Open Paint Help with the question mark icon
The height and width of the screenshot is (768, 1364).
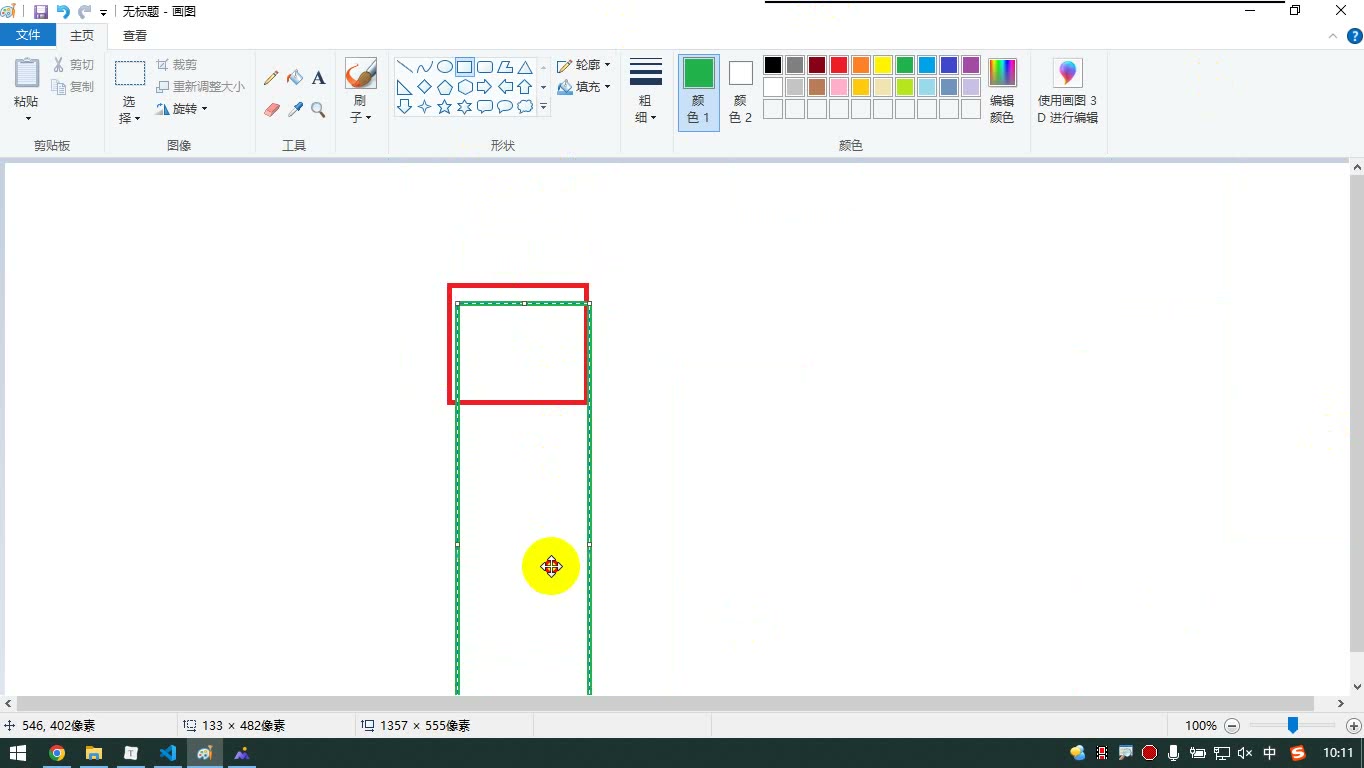[x=1355, y=36]
